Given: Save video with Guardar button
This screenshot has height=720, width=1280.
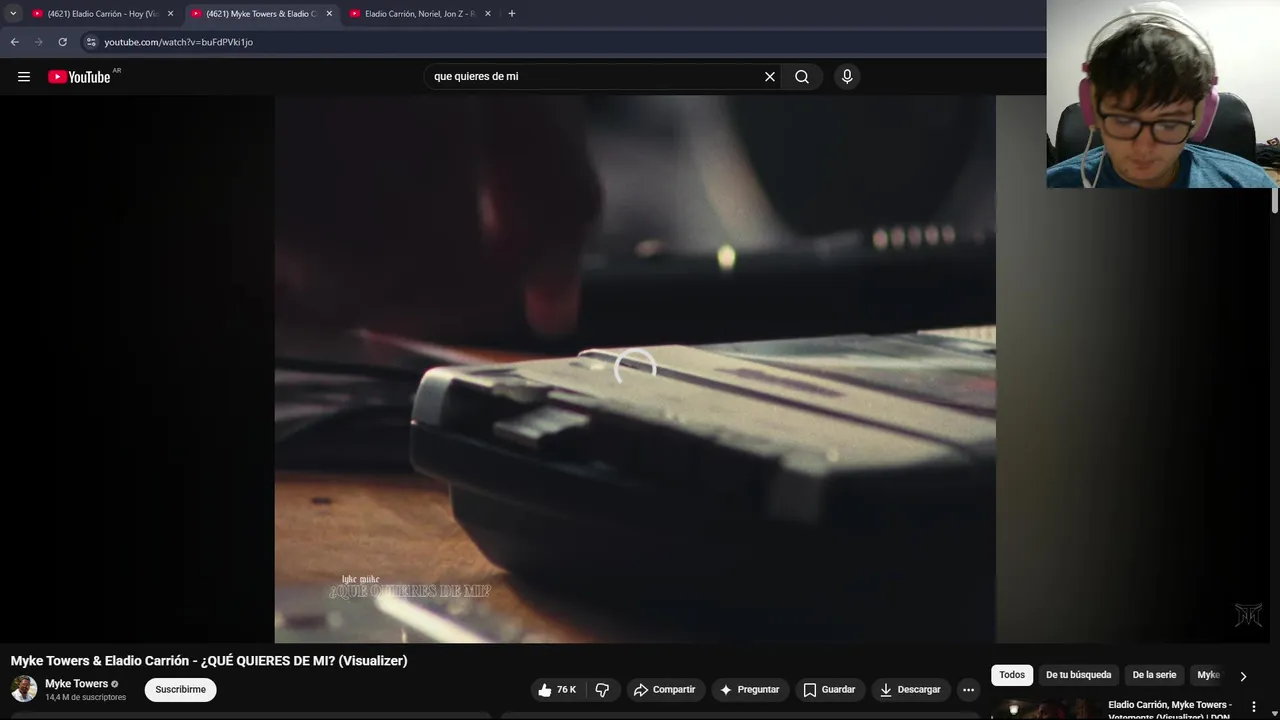Looking at the screenshot, I should click(829, 690).
